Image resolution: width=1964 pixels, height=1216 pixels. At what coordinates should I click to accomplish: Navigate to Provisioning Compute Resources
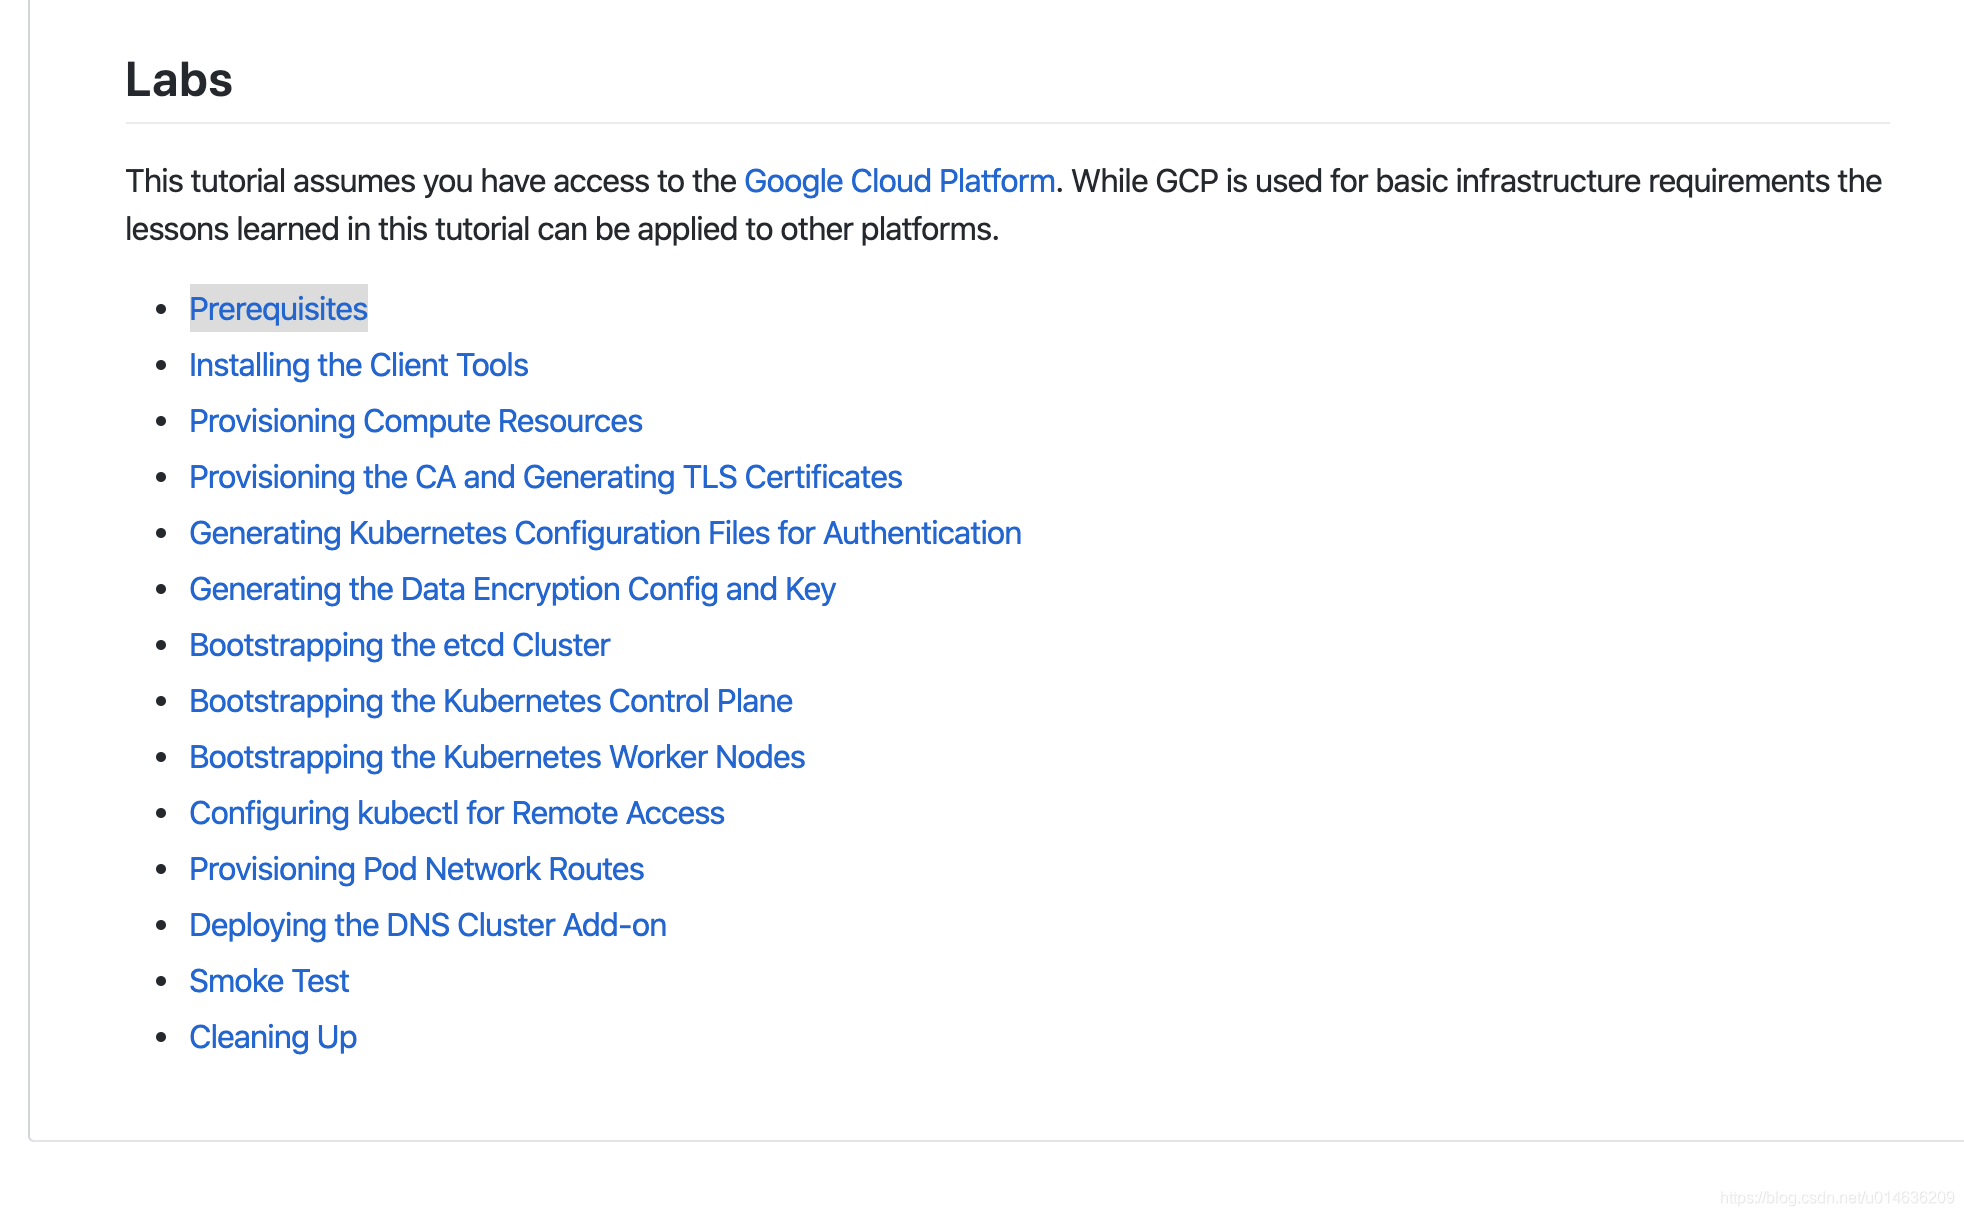[x=415, y=421]
